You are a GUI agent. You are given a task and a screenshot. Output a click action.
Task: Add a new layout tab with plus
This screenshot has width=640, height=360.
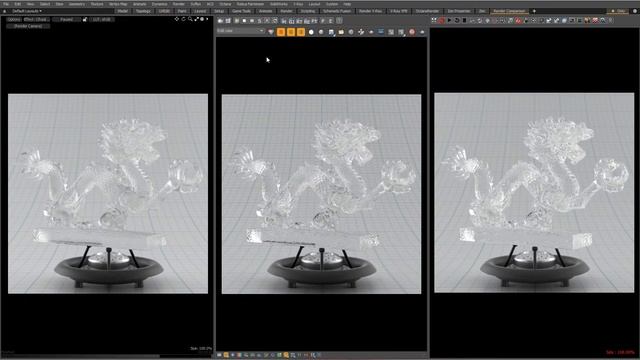[x=534, y=11]
